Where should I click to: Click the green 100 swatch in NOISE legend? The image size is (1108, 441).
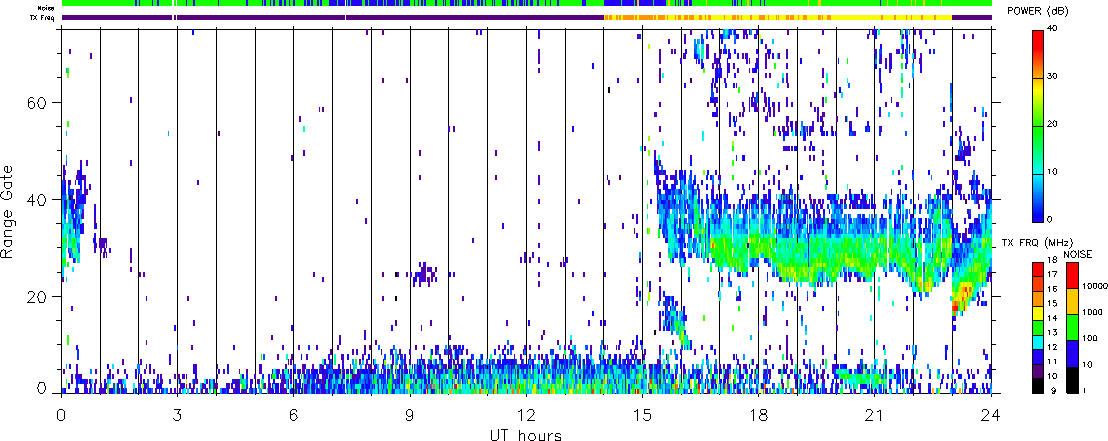click(x=1072, y=327)
